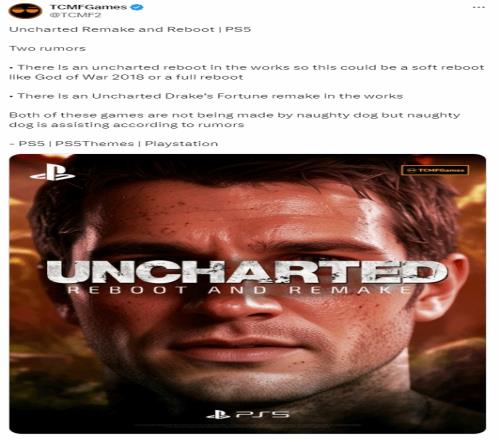
Task: Open the Uncharted poster image
Action: [248, 294]
